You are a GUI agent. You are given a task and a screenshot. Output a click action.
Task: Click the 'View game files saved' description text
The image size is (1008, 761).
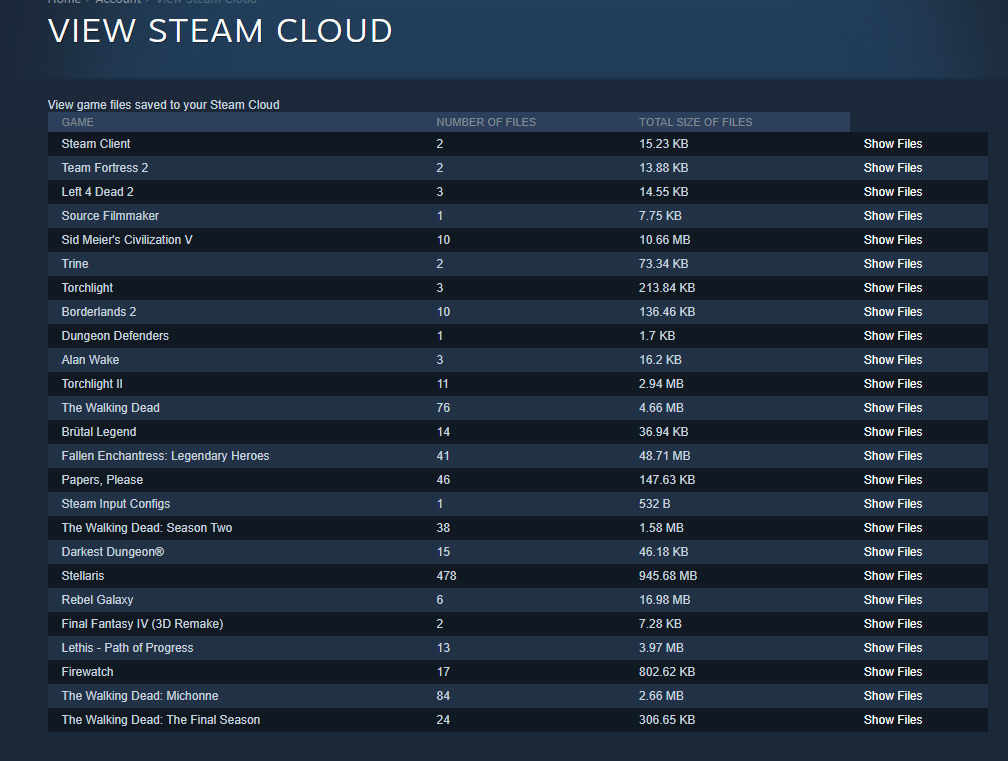pos(163,105)
